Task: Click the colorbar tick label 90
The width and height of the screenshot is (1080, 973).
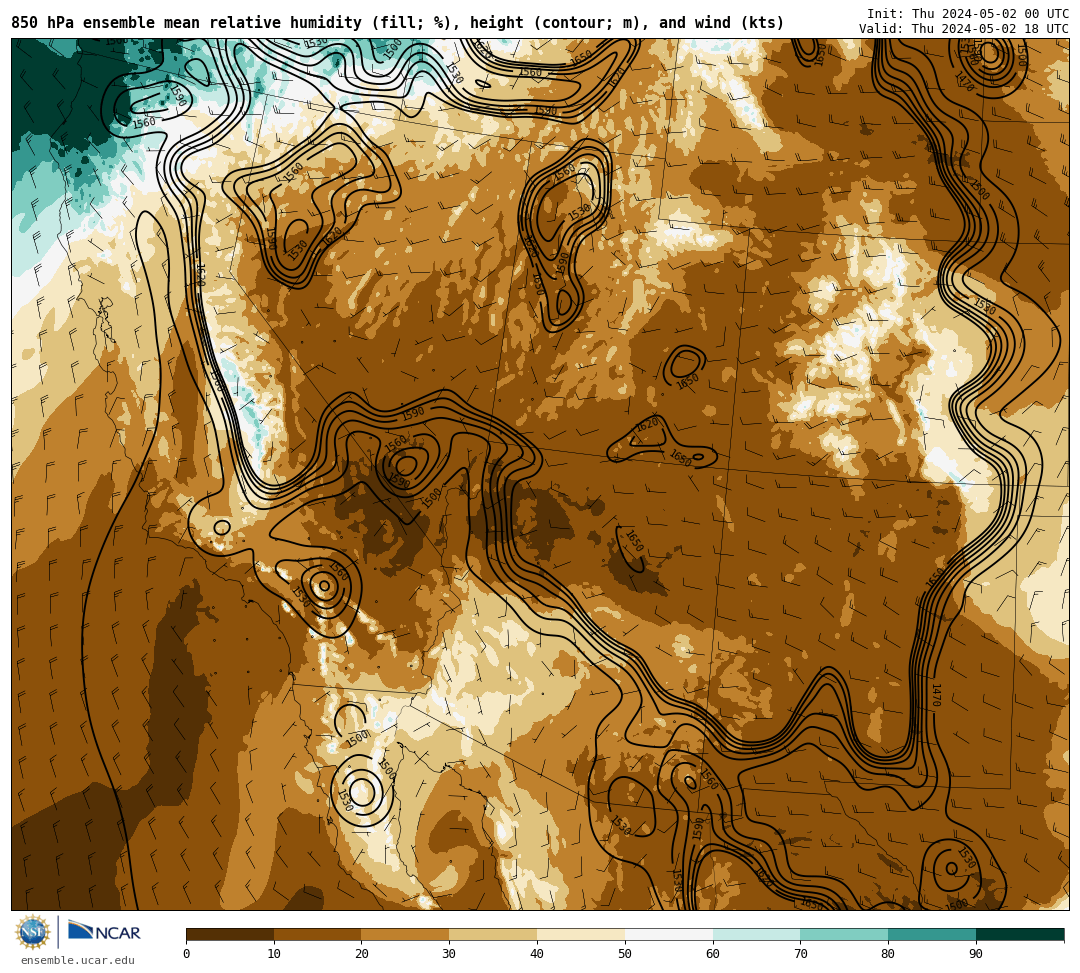Action: [x=976, y=954]
